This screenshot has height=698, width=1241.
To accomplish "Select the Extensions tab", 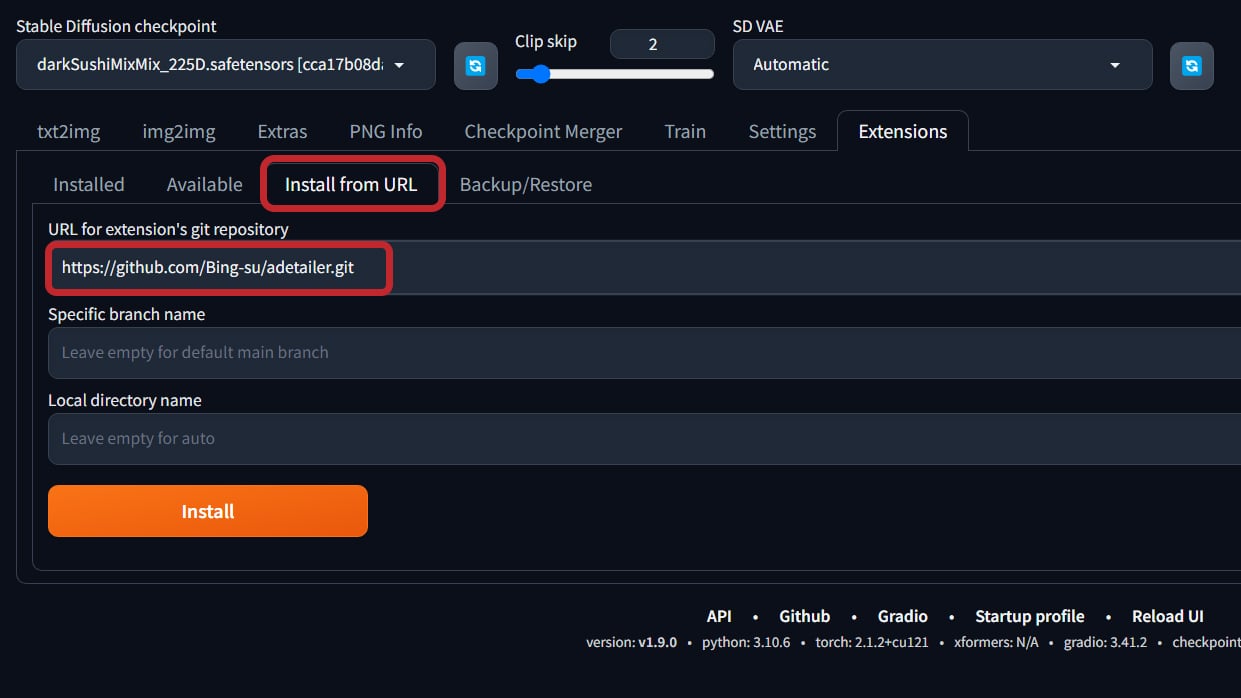I will pos(903,131).
